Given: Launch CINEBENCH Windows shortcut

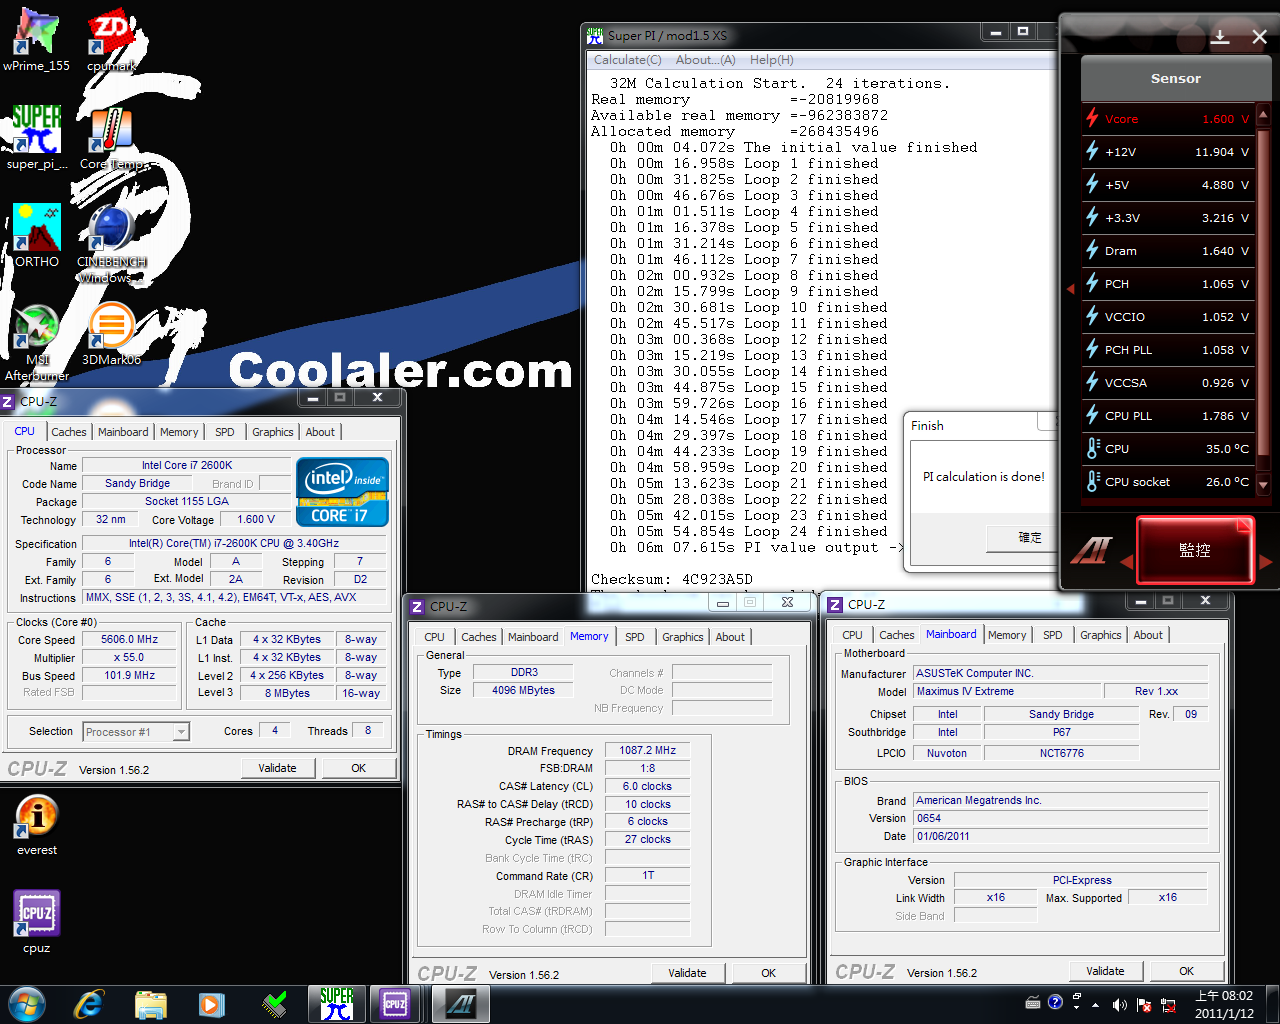Looking at the screenshot, I should [111, 243].
